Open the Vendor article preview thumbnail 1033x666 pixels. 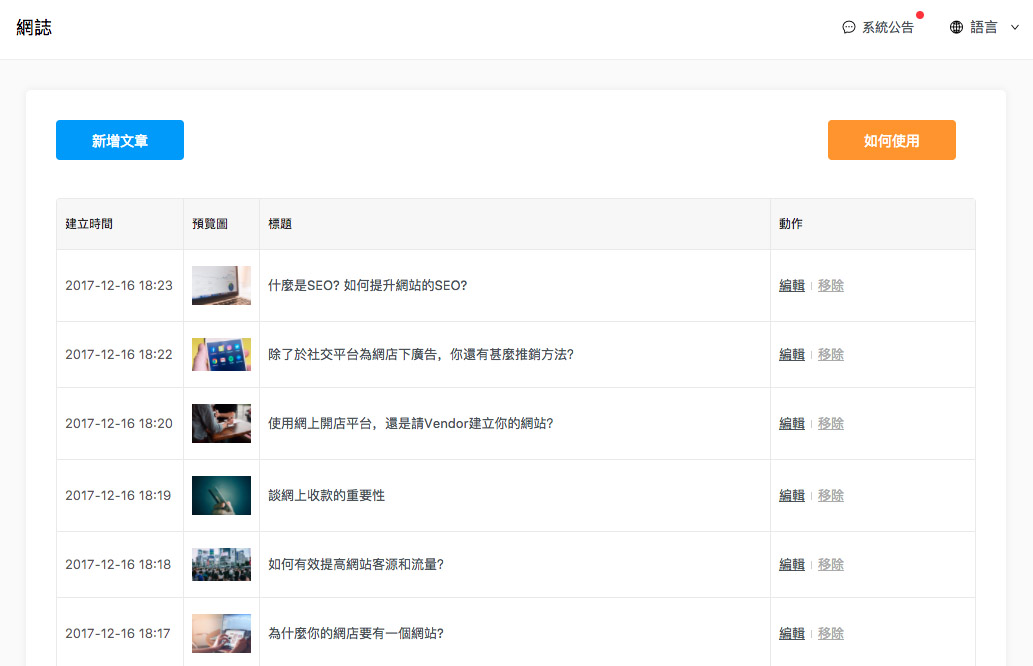point(221,424)
